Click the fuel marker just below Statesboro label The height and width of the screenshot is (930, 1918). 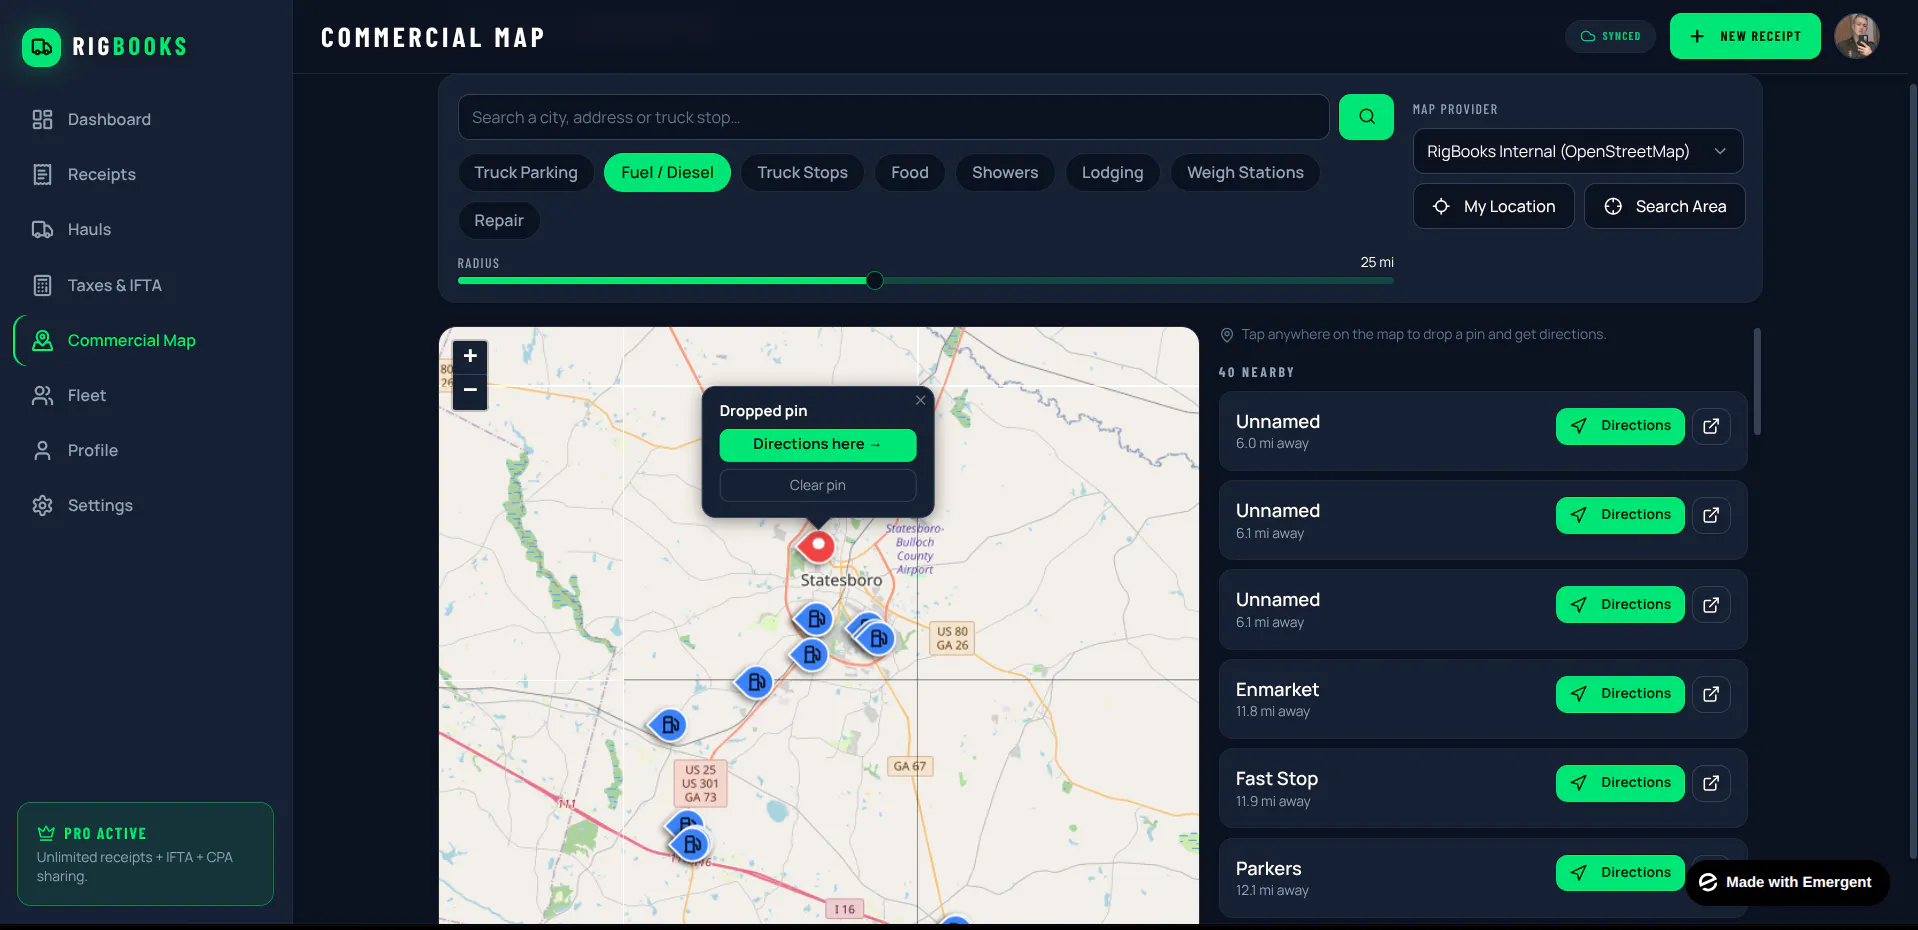tap(815, 619)
